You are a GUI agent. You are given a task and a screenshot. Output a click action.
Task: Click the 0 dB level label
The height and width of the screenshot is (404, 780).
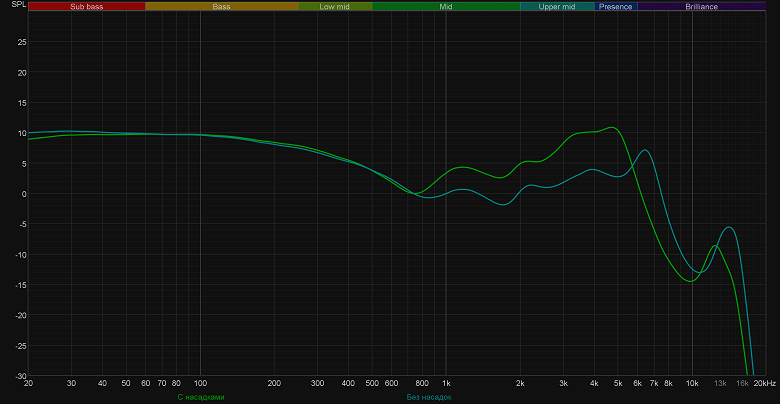click(x=24, y=194)
